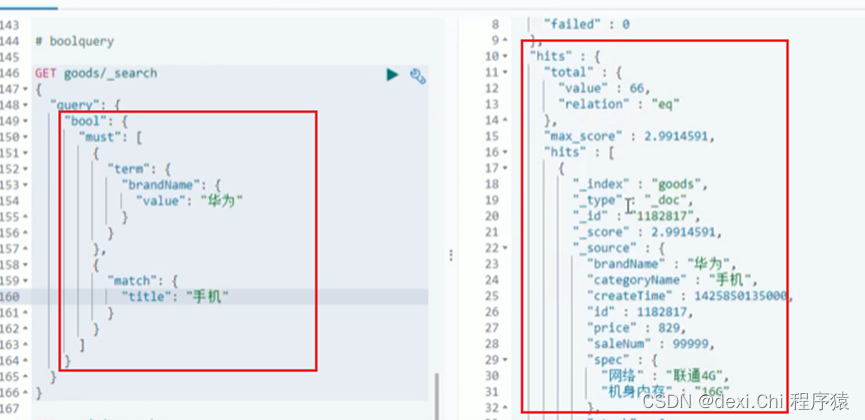Collapse response outer "hits" at line 10
The height and width of the screenshot is (420, 865).
[505, 56]
